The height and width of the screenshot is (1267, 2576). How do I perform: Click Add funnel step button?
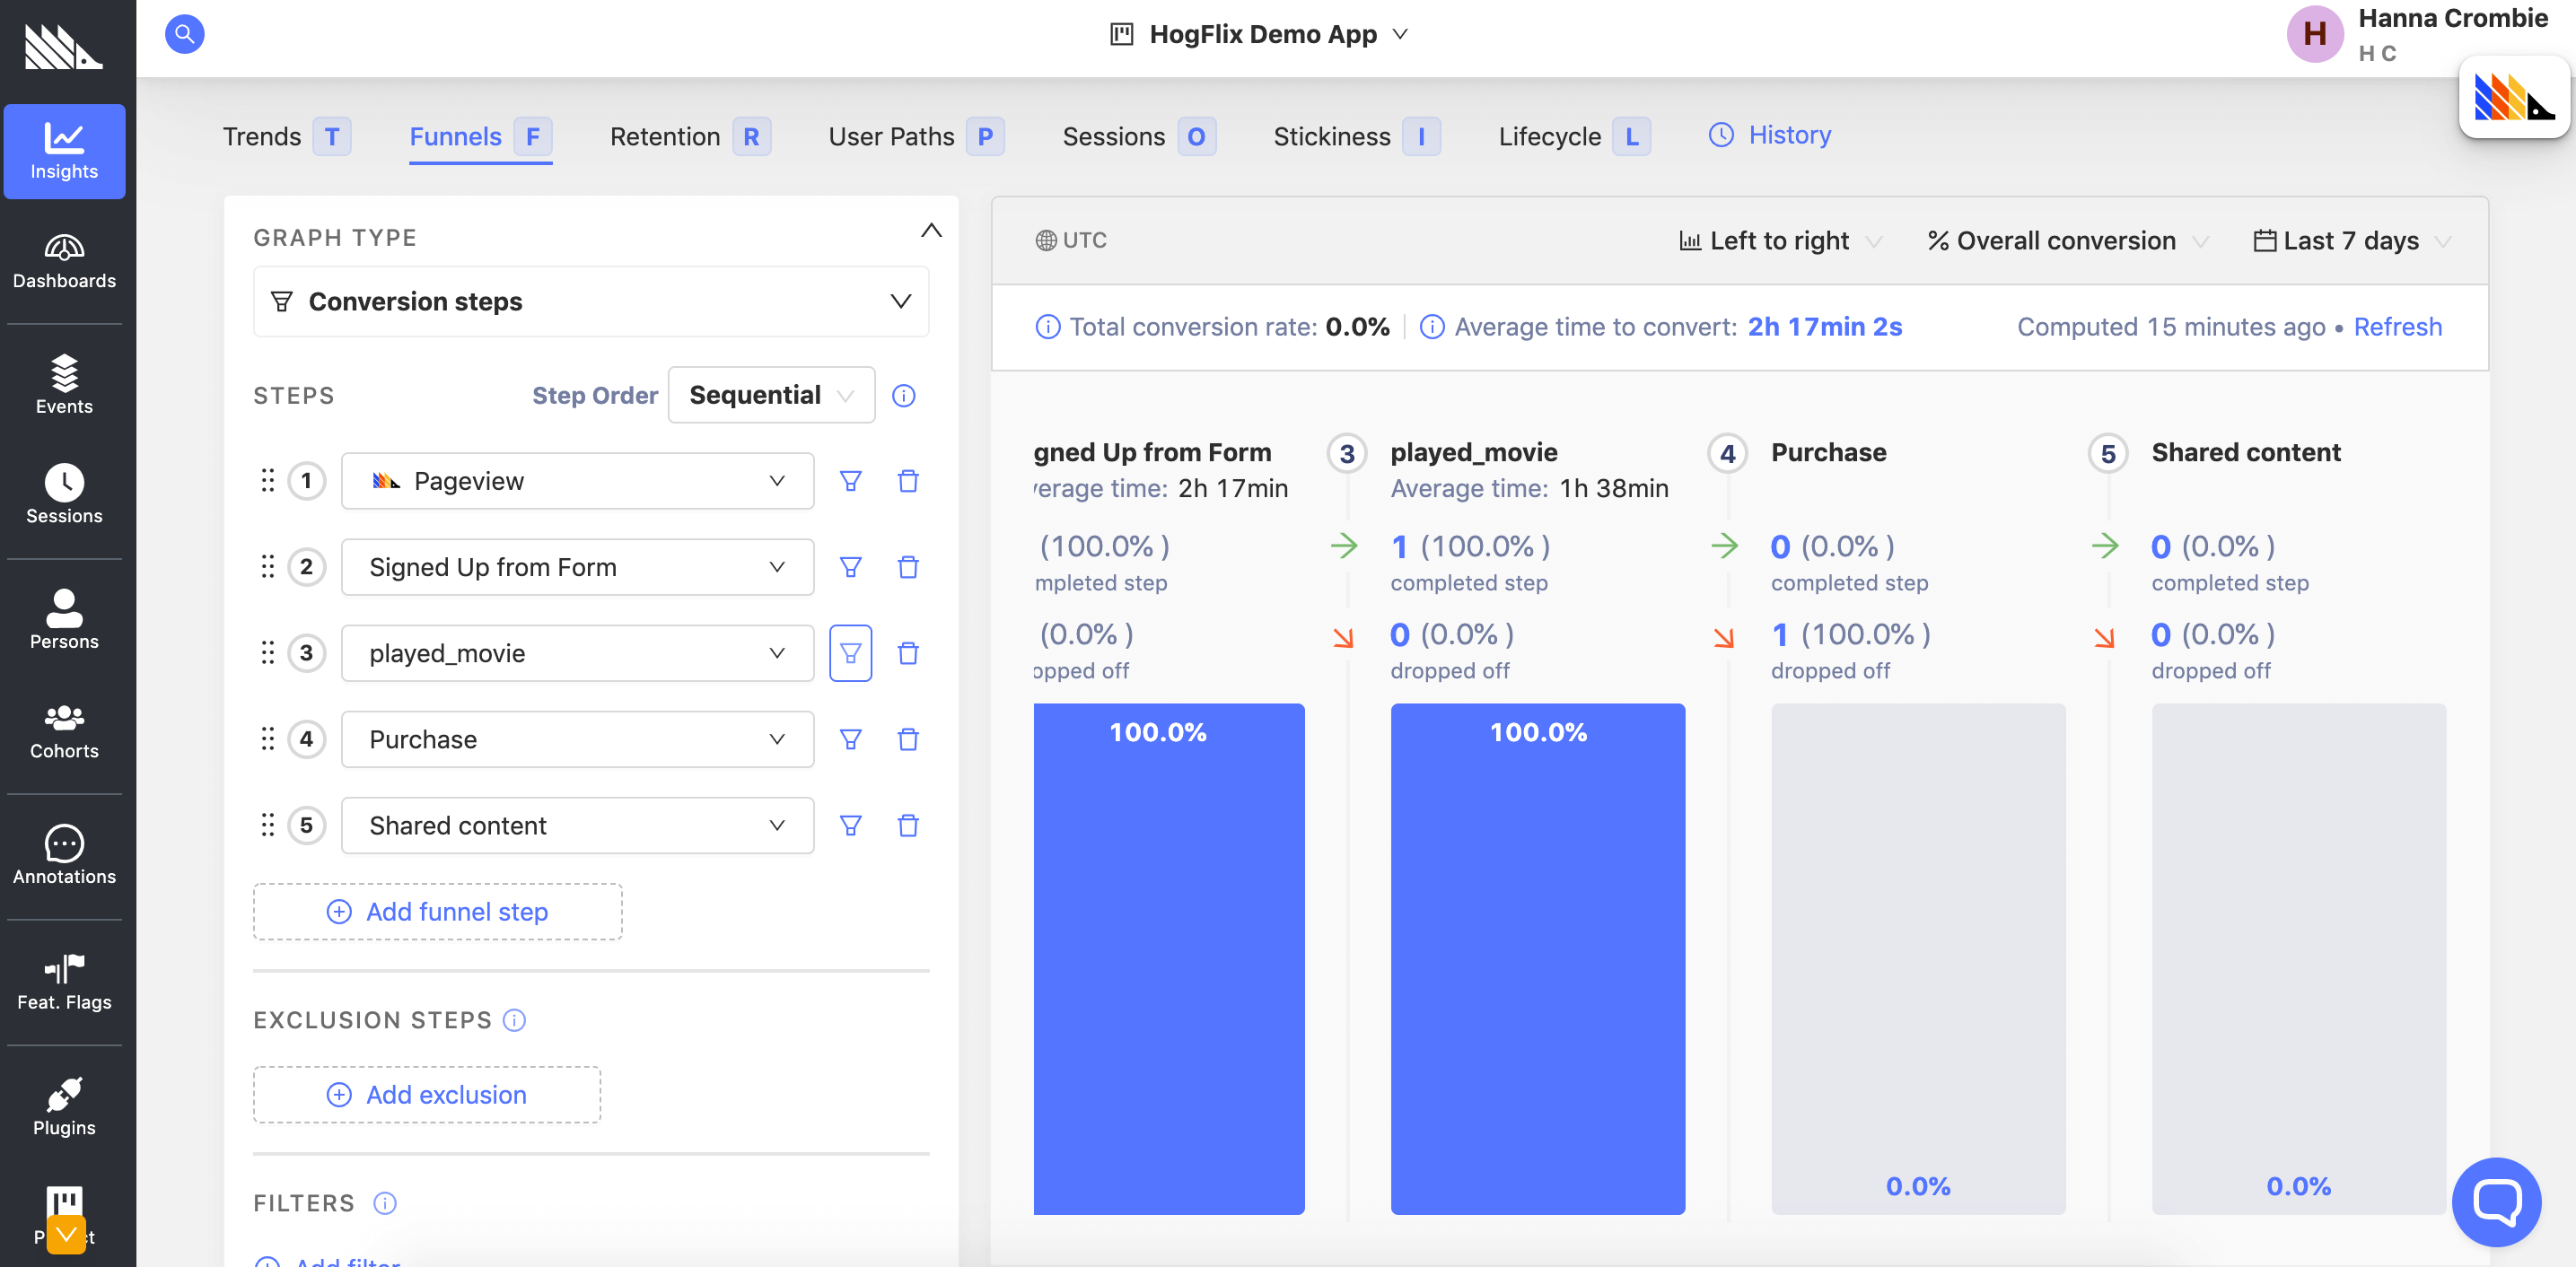coord(437,911)
